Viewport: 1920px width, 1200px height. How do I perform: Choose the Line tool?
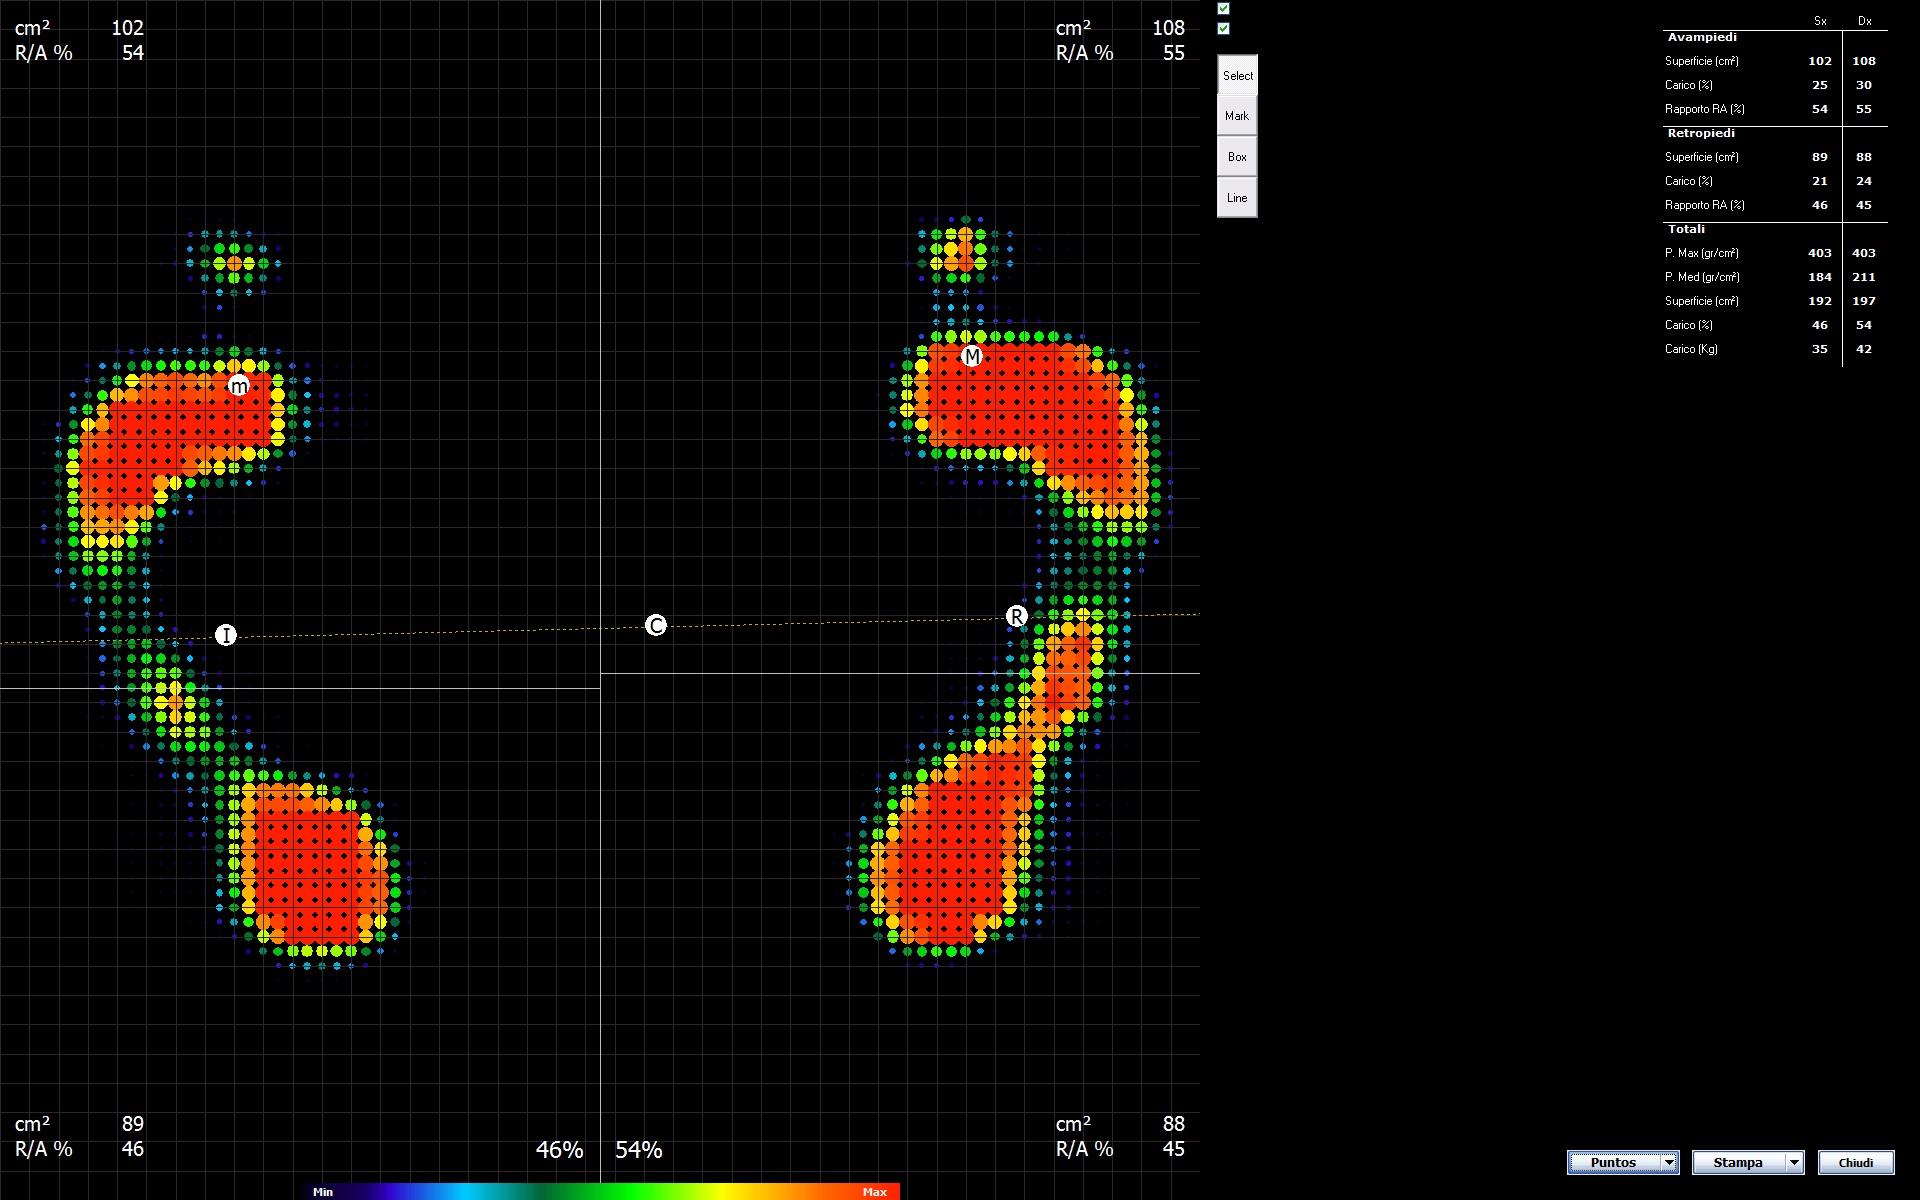pyautogui.click(x=1237, y=198)
